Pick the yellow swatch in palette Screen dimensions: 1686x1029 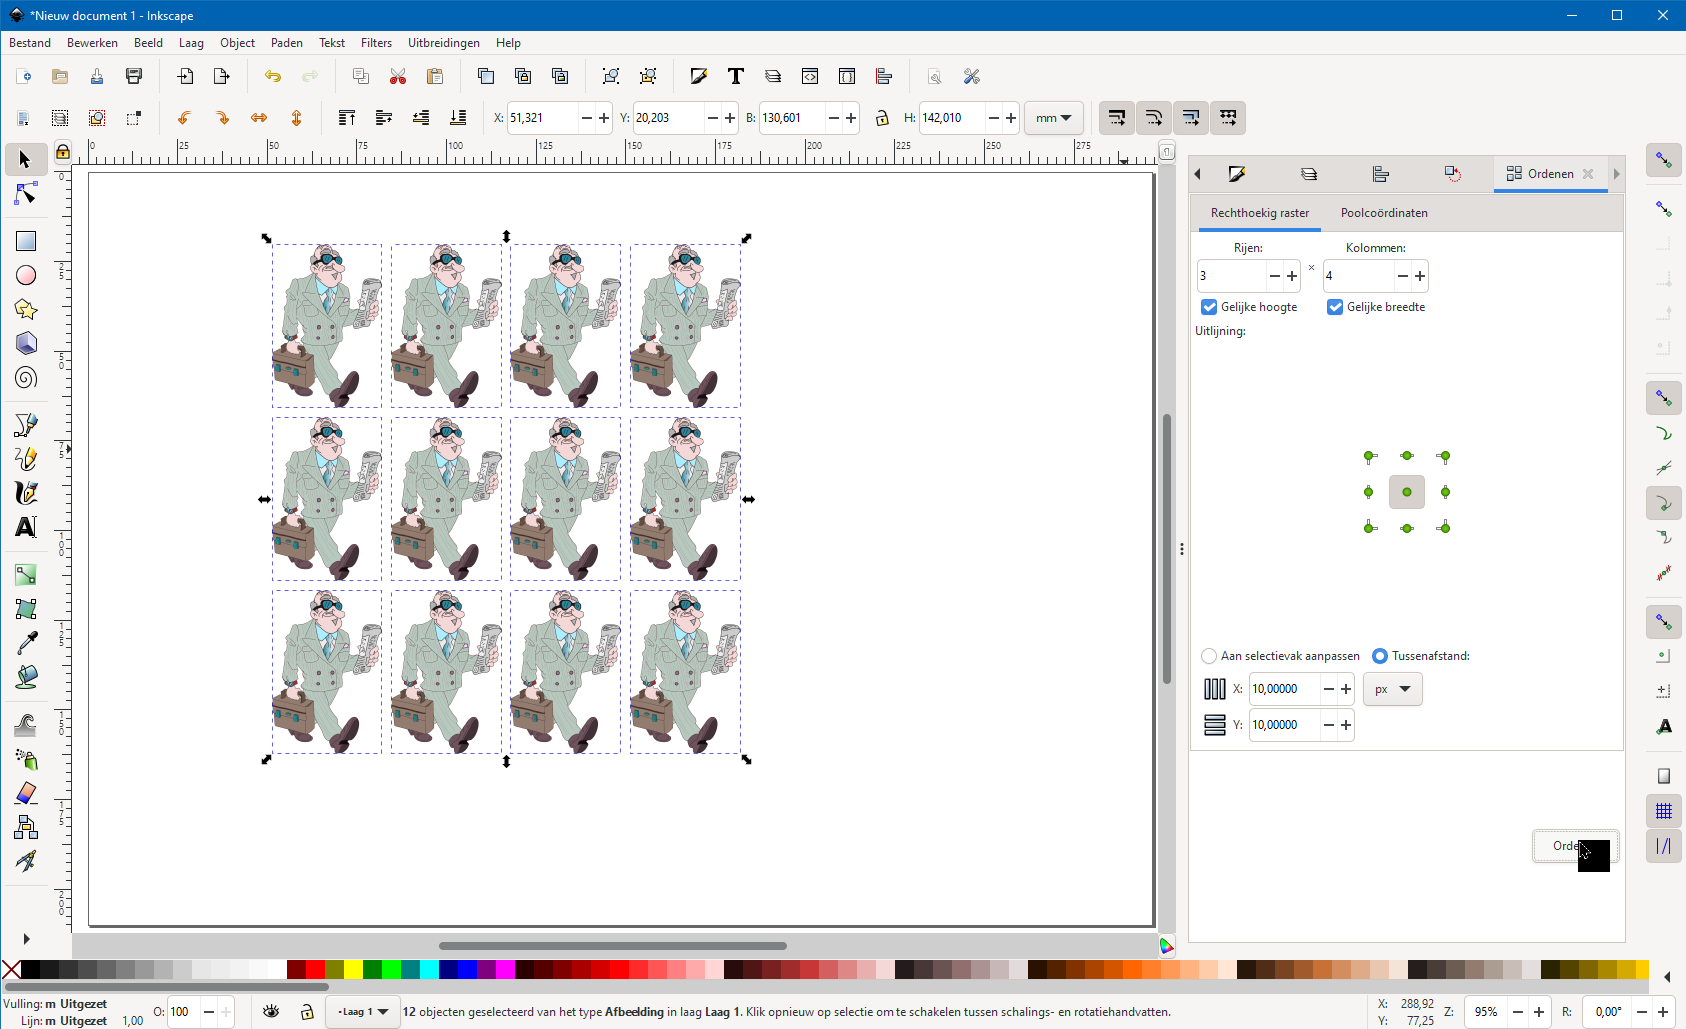pyautogui.click(x=353, y=969)
